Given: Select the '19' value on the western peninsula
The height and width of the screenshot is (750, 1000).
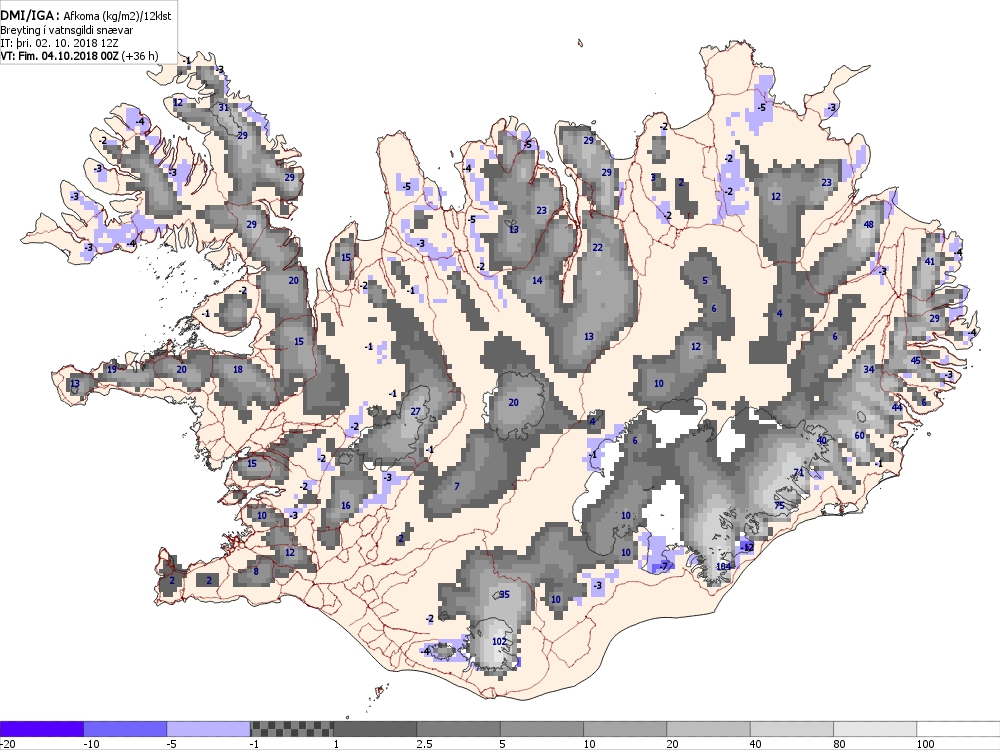Looking at the screenshot, I should [x=112, y=369].
